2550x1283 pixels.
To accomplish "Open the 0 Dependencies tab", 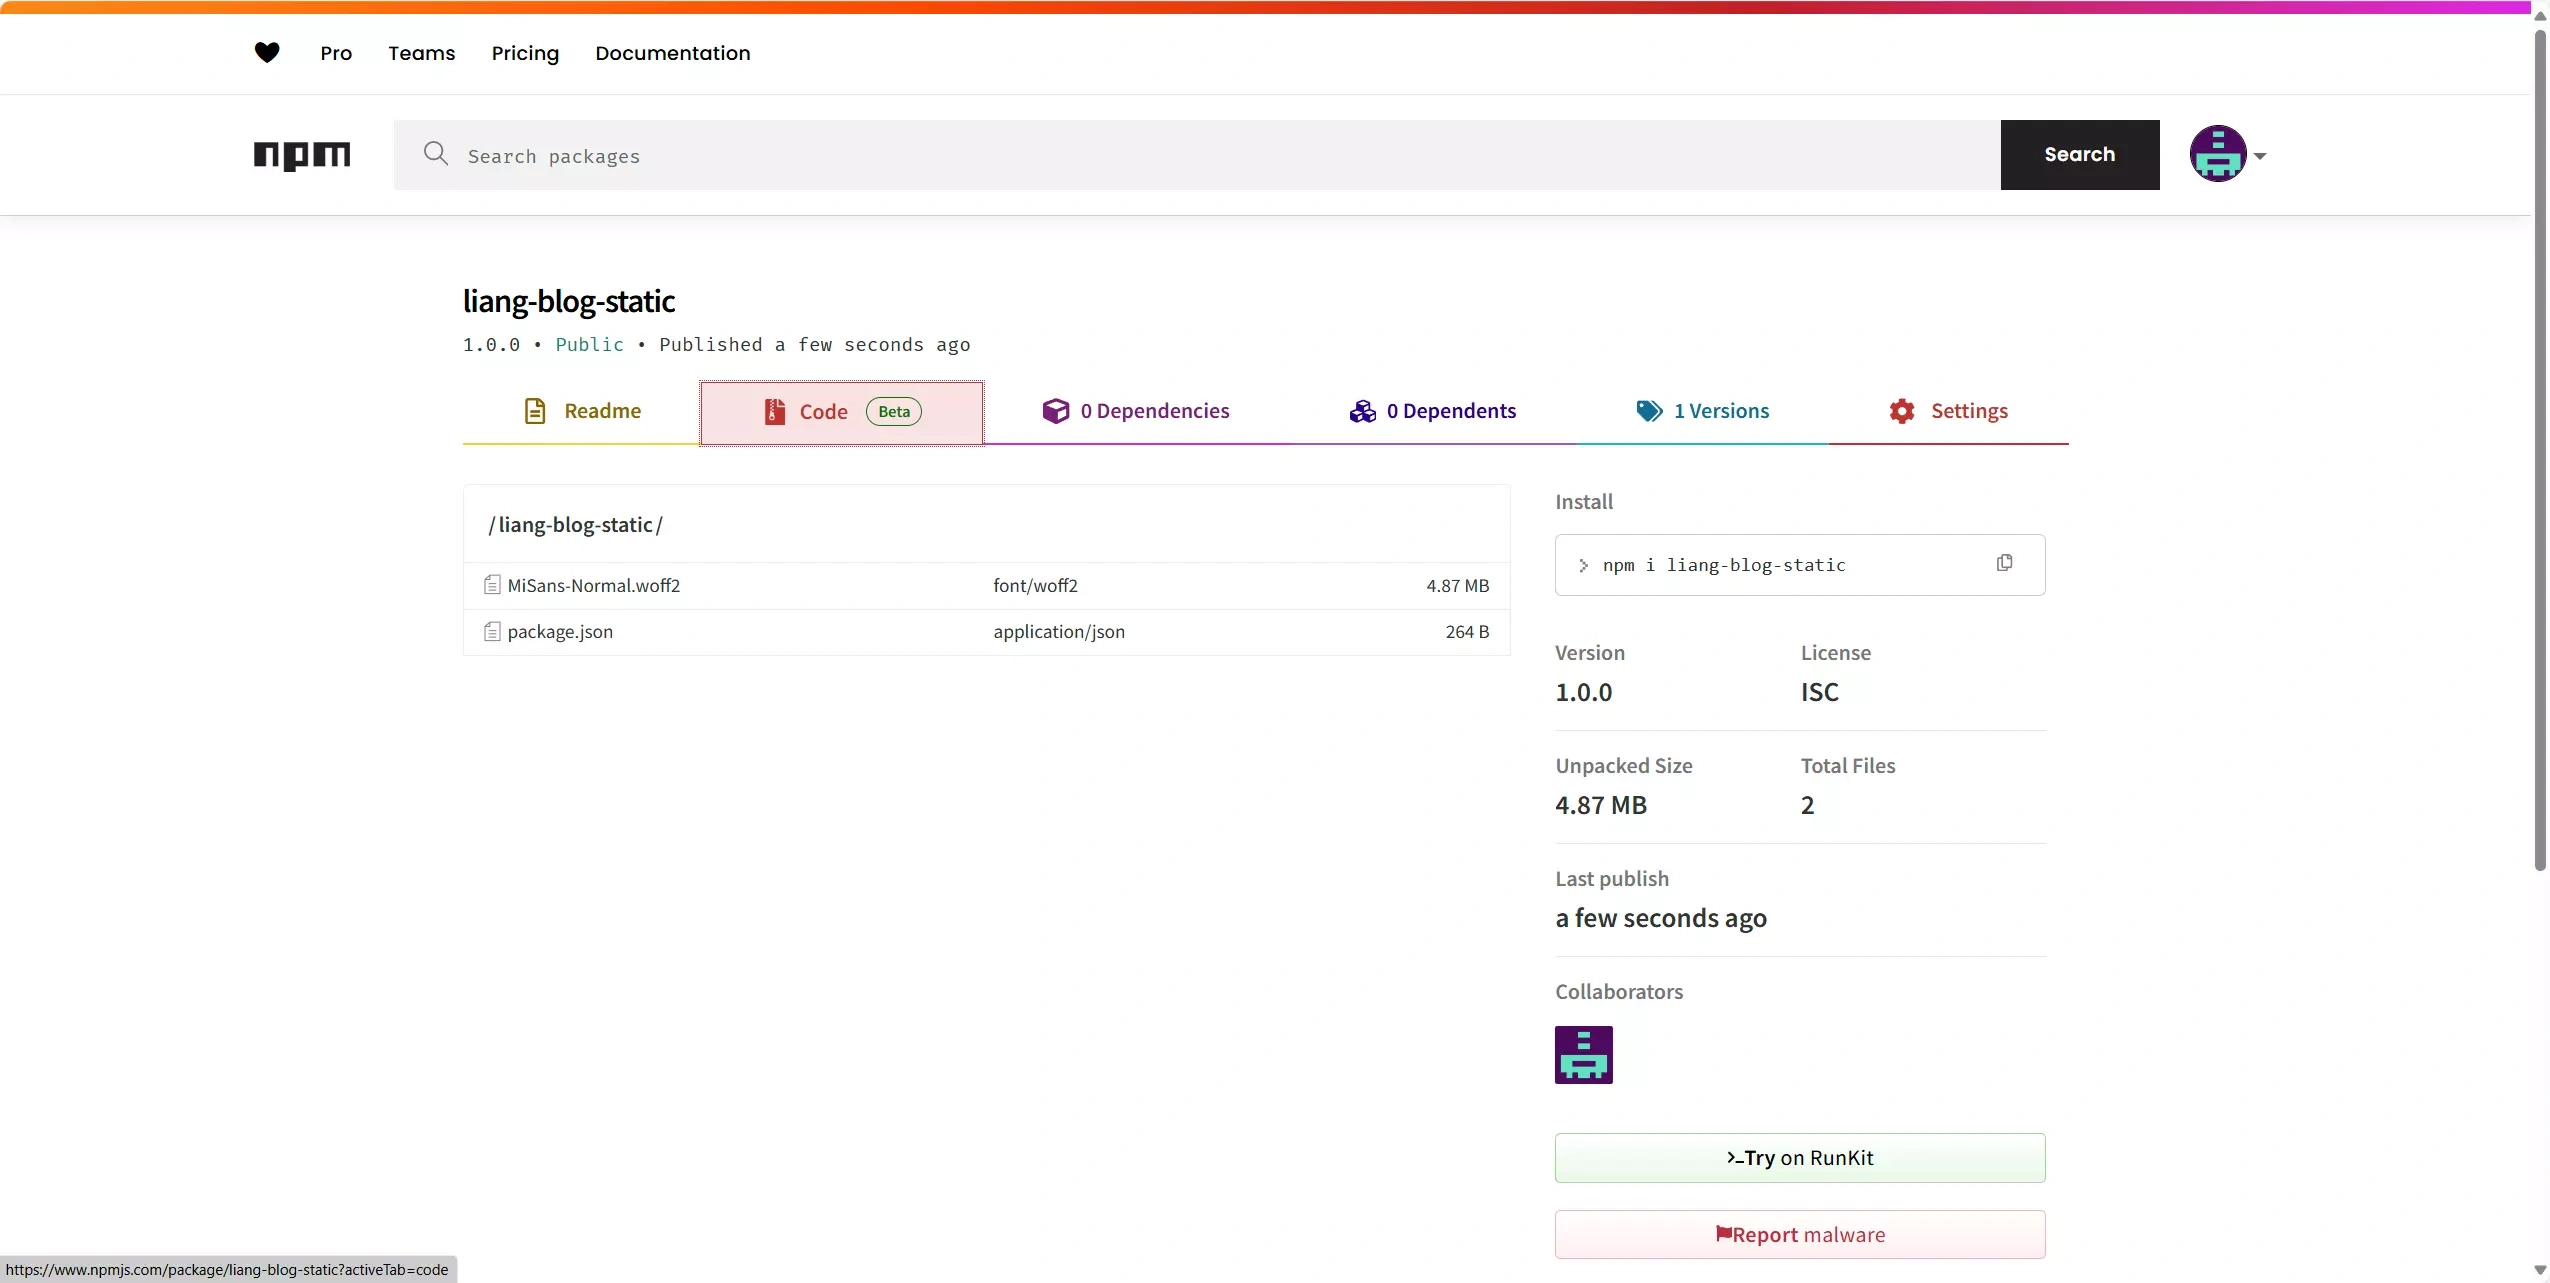I will 1136,411.
